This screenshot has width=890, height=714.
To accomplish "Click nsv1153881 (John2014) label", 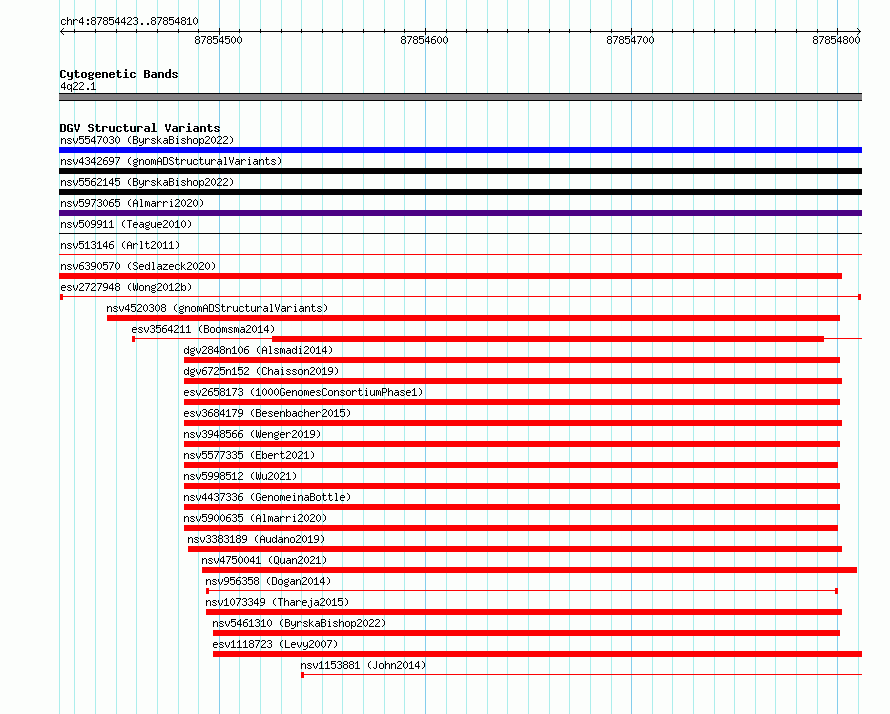I will click(363, 665).
